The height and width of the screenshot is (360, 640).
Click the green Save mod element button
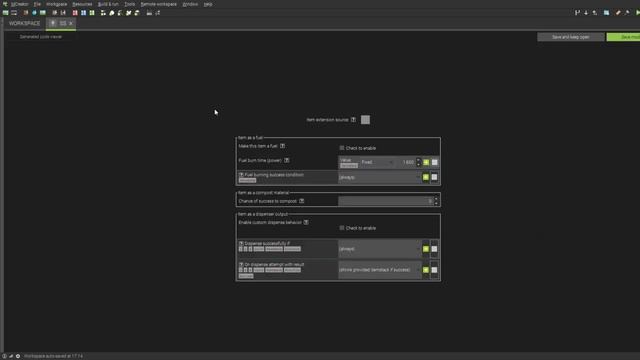tap(623, 37)
